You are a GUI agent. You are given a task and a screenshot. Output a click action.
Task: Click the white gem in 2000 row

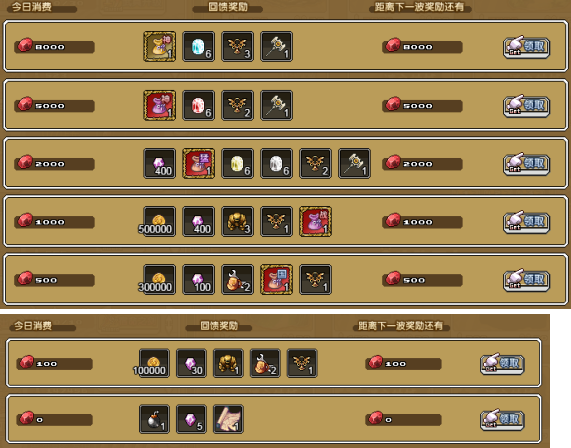276,163
